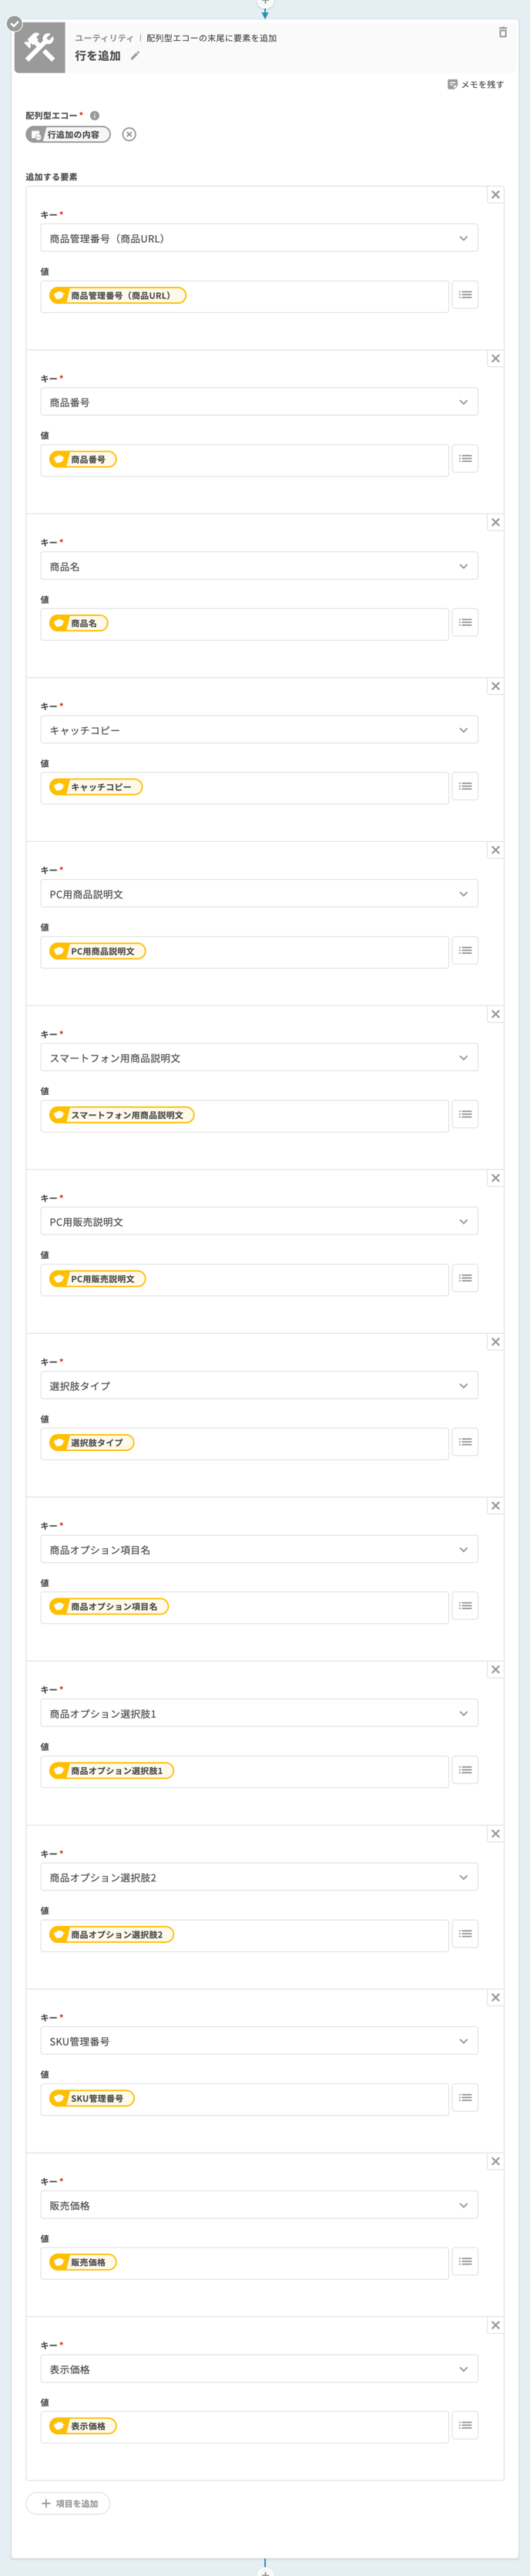The image size is (530, 2576).
Task: Click the 項目を追加 button
Action: [68, 2504]
